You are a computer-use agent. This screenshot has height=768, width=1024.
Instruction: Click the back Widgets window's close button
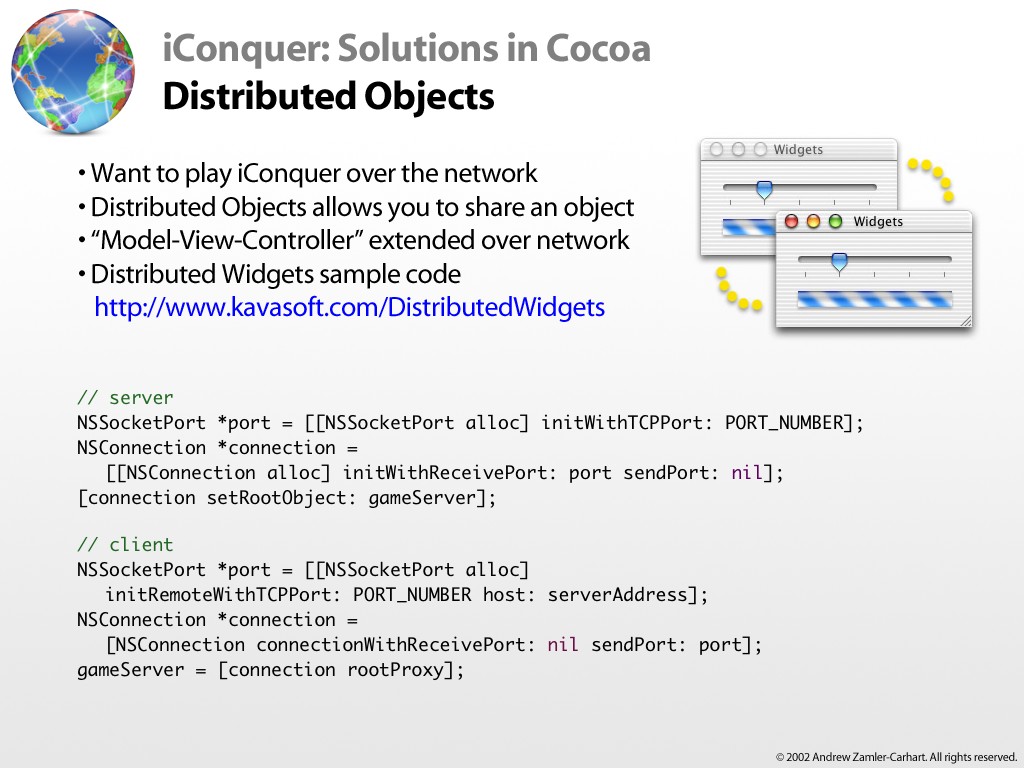click(716, 150)
